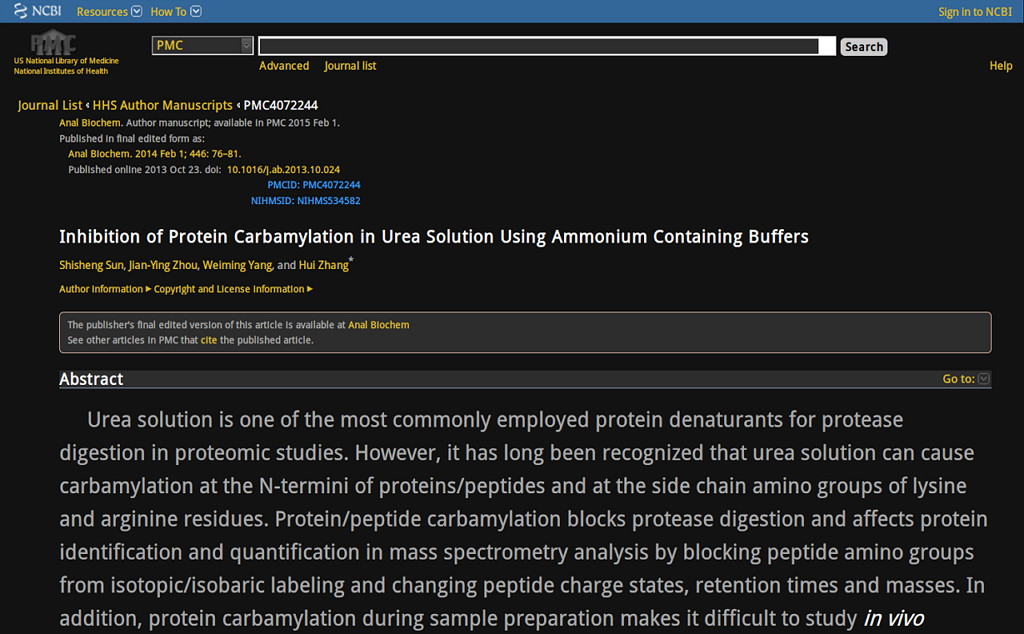1024x634 pixels.
Task: Click Sign in to NCBI
Action: (x=973, y=11)
